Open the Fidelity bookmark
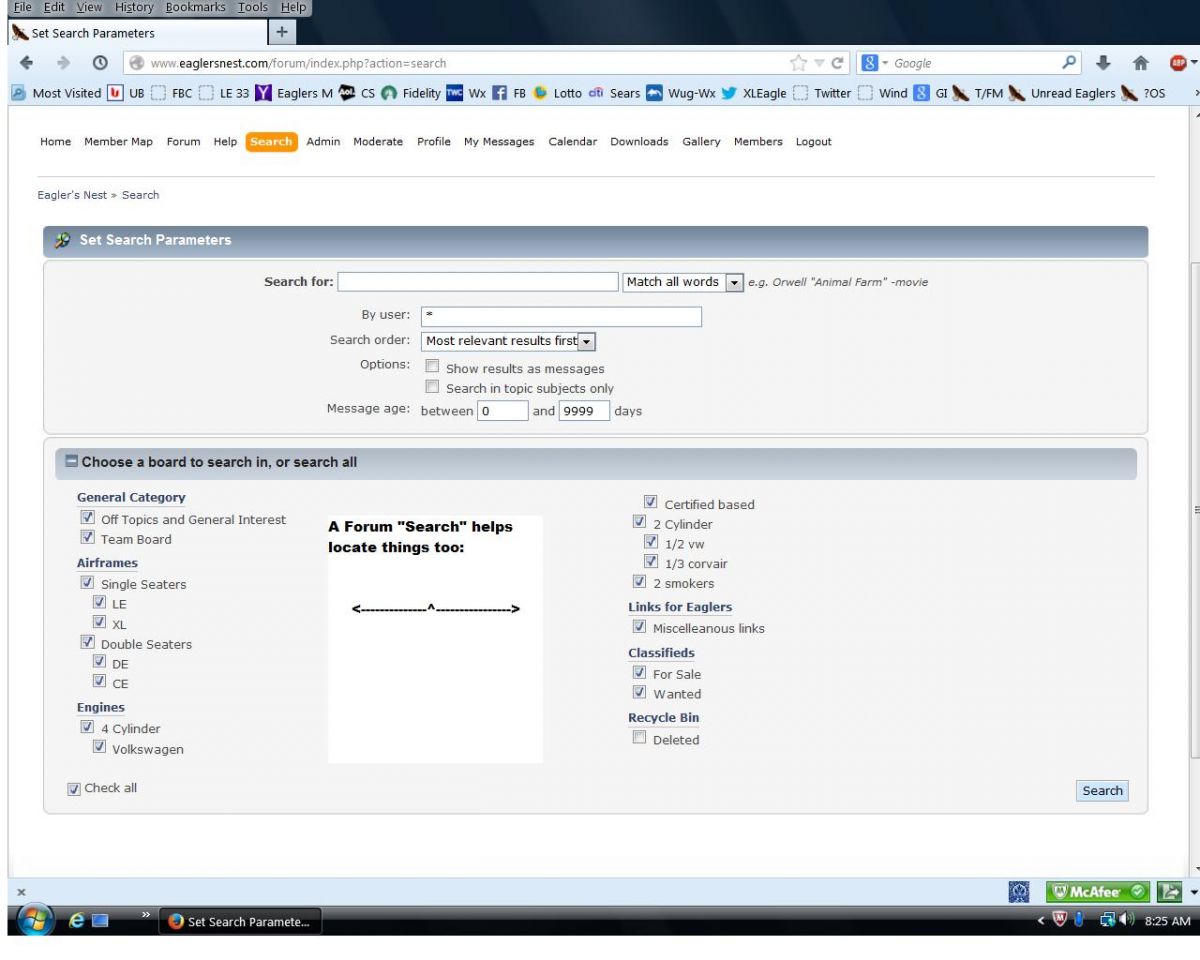Viewport: 1200px width, 960px height. click(x=411, y=93)
